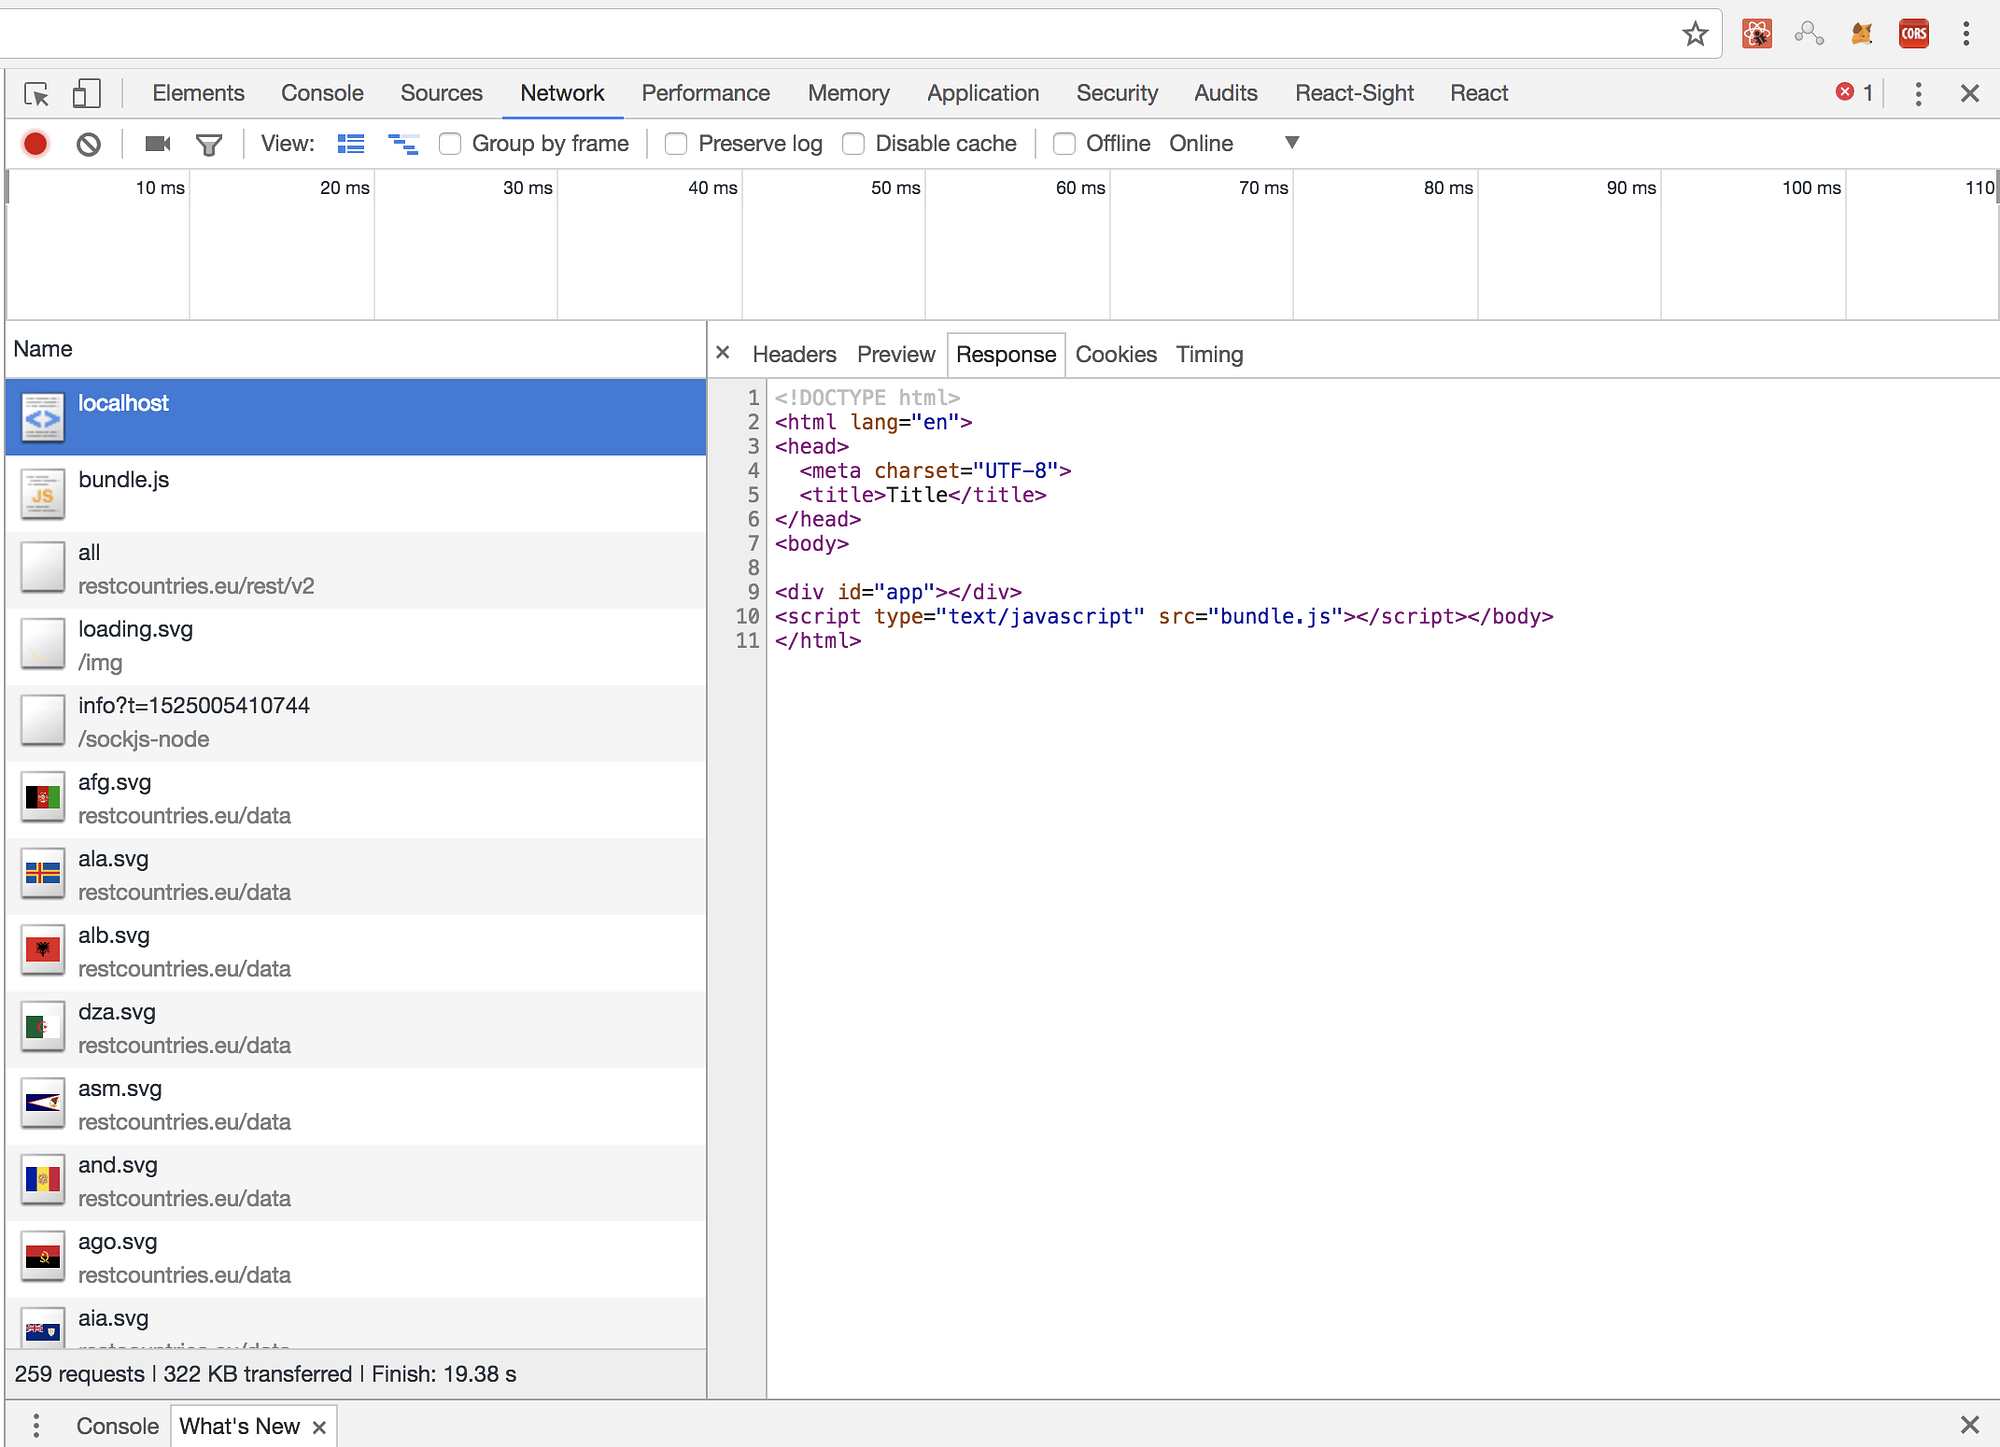Select the inspect element cursor tool
Viewport: 2000px width, 1447px height.
[36, 93]
